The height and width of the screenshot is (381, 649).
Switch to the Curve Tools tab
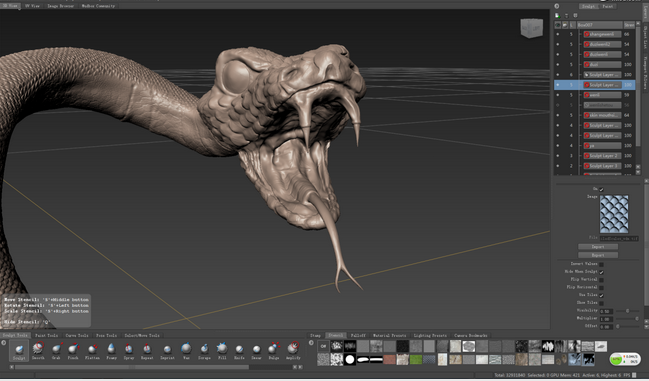click(77, 335)
